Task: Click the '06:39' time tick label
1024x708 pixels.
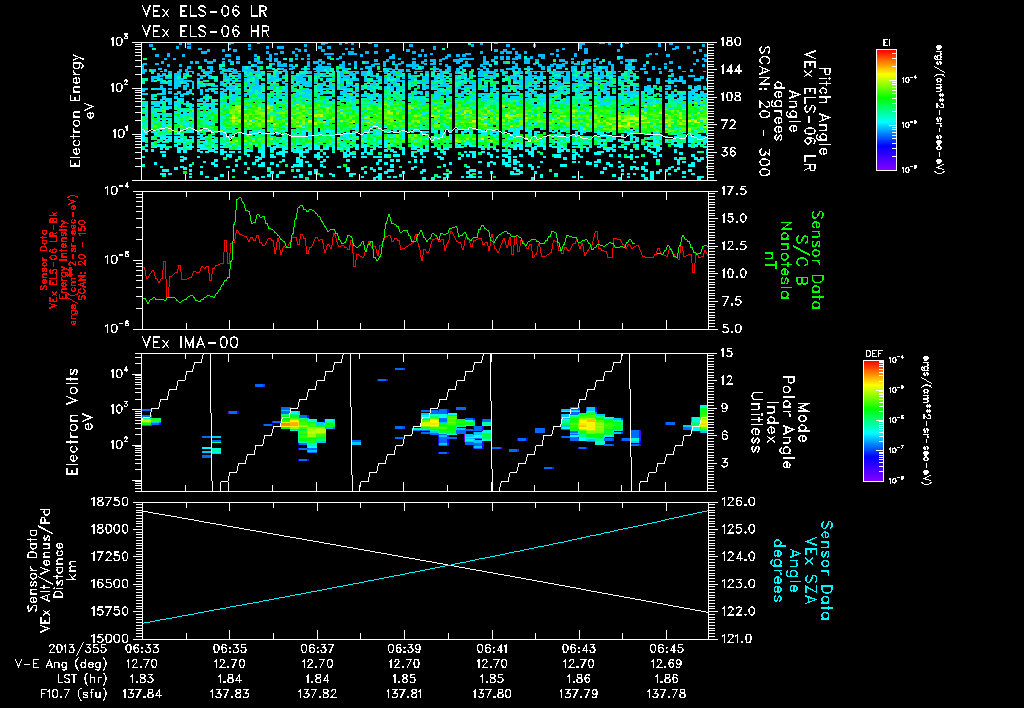Action: [404, 649]
